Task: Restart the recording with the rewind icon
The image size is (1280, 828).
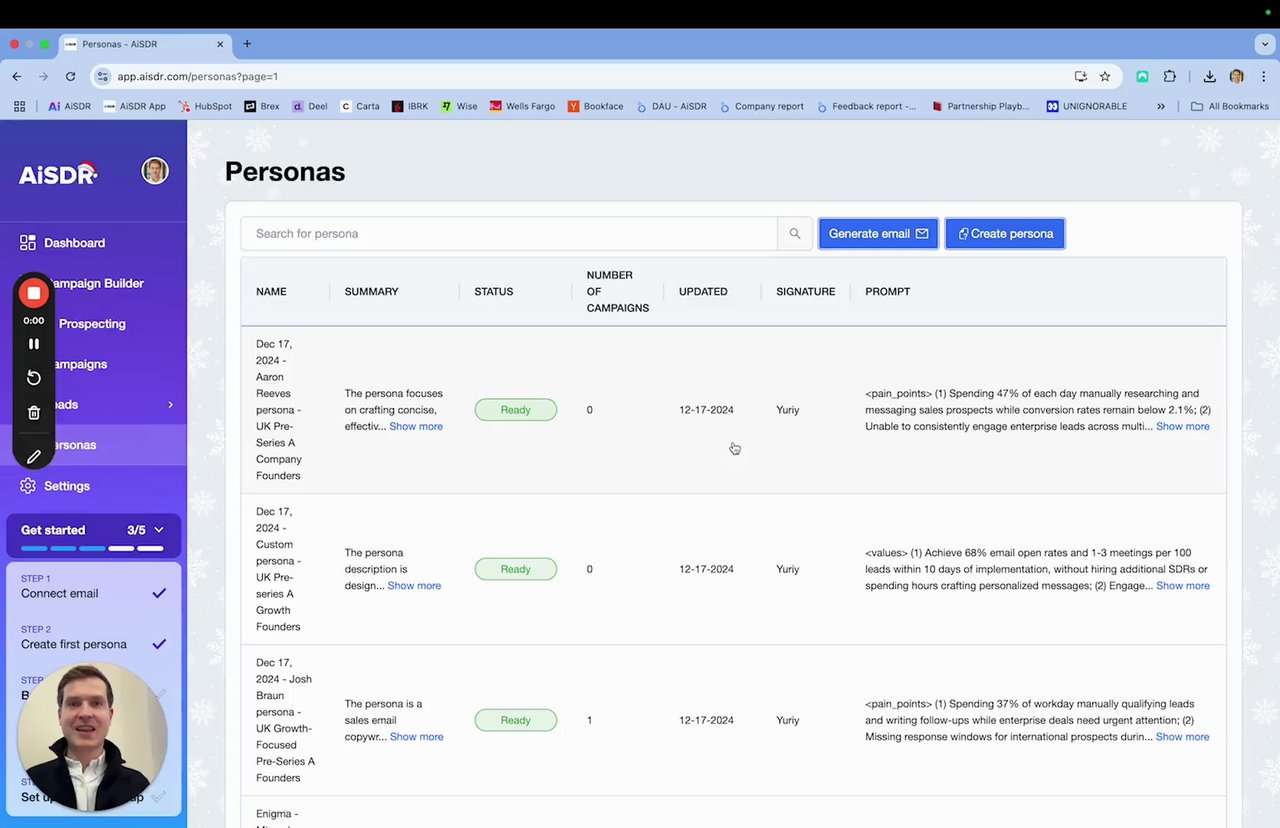Action: [x=34, y=377]
